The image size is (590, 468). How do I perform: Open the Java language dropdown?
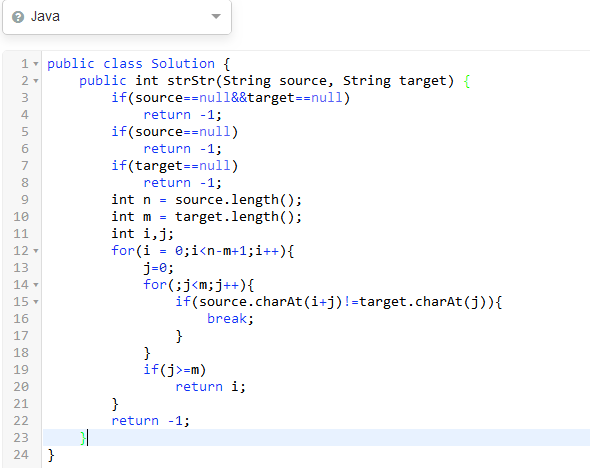pos(117,17)
